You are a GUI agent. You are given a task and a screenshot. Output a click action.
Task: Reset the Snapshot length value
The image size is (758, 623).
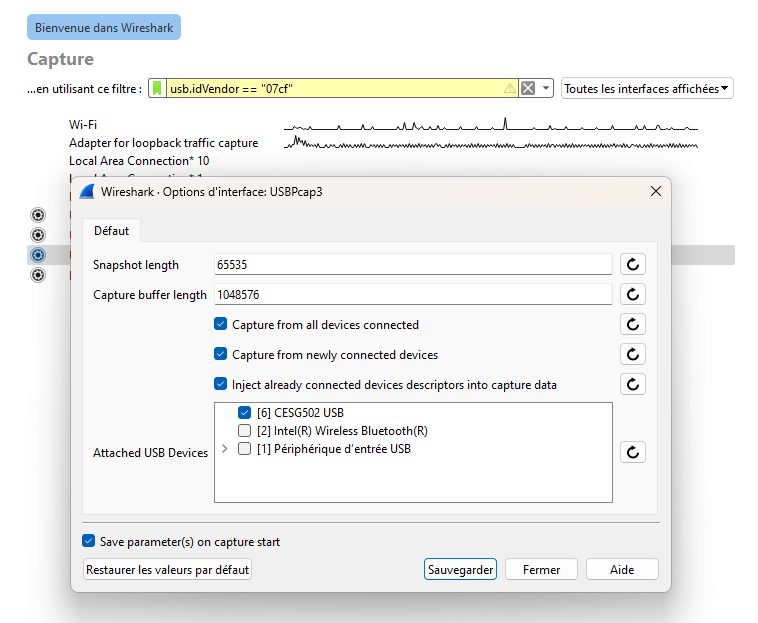click(632, 264)
